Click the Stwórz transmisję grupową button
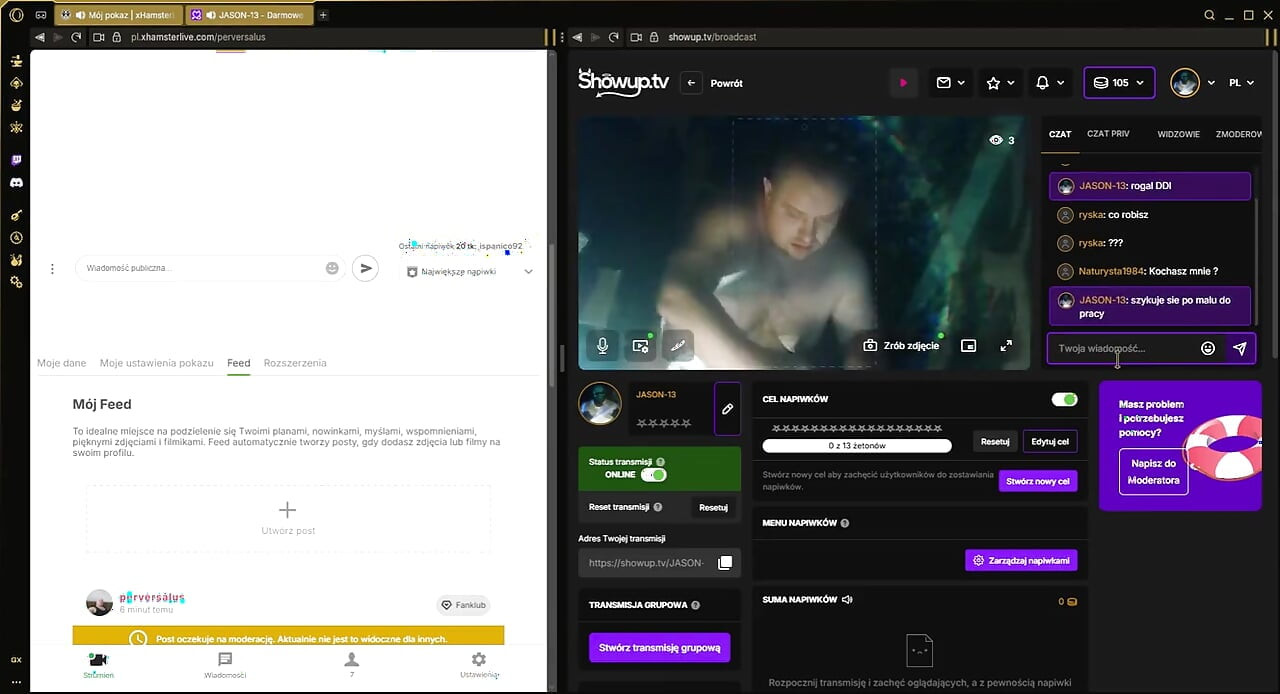The width and height of the screenshot is (1280, 694). [x=660, y=647]
